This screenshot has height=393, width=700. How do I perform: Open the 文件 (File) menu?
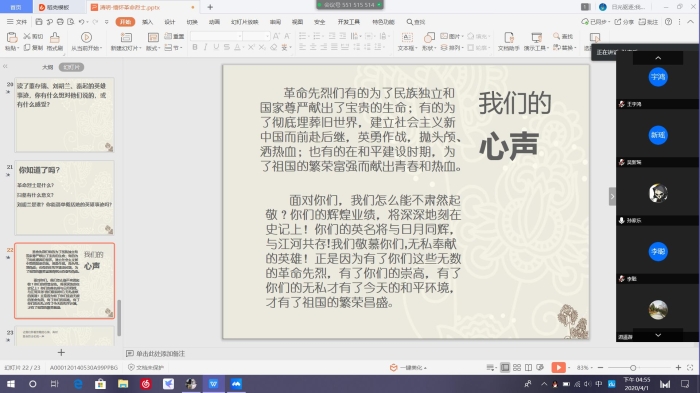17,22
